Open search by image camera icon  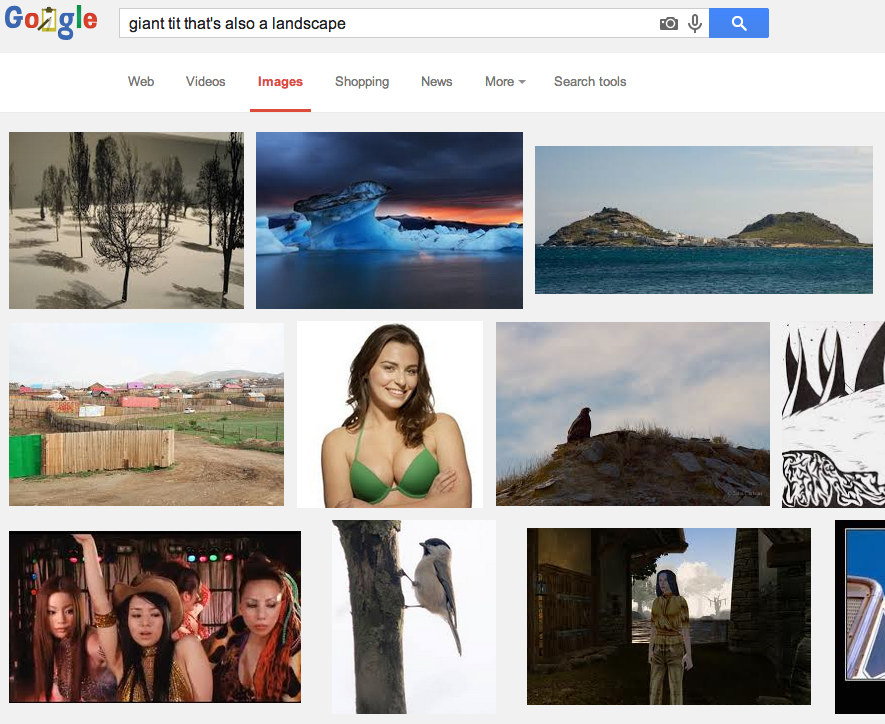coord(669,23)
